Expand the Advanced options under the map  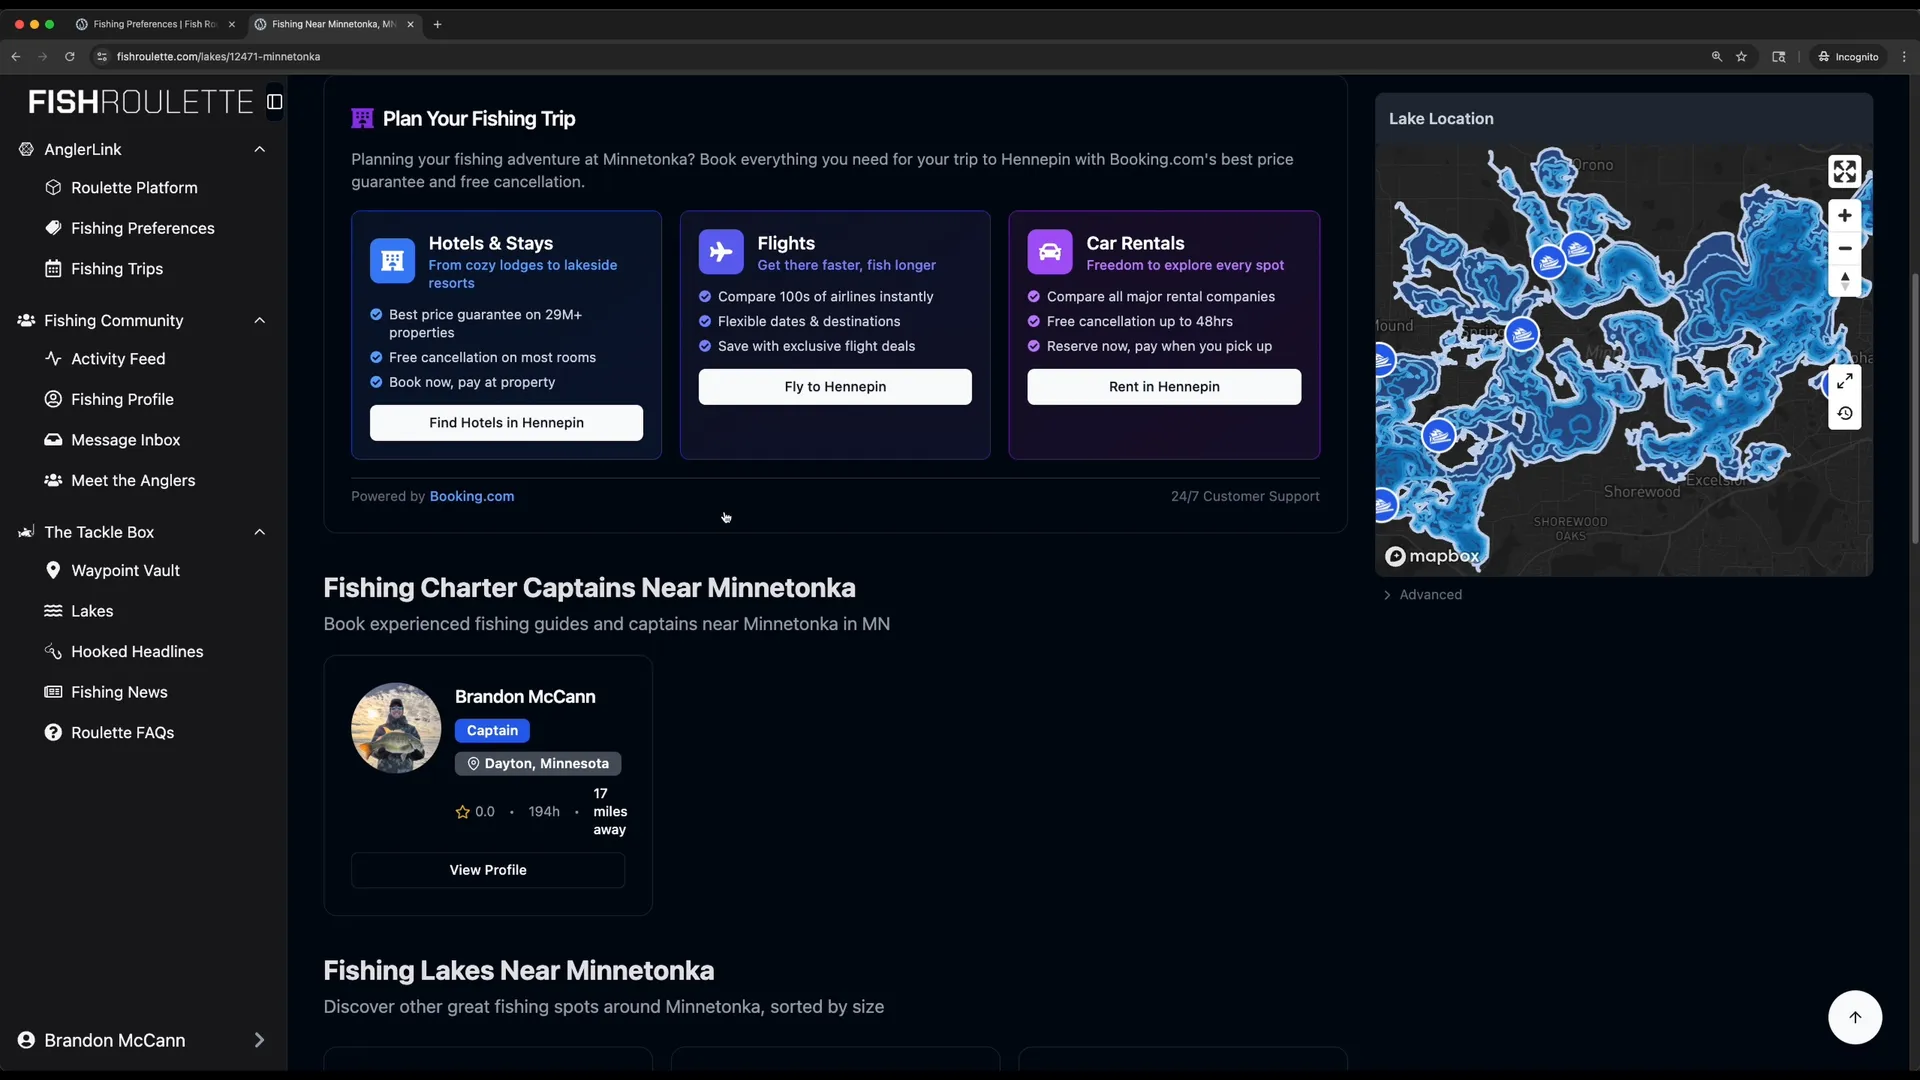1422,594
